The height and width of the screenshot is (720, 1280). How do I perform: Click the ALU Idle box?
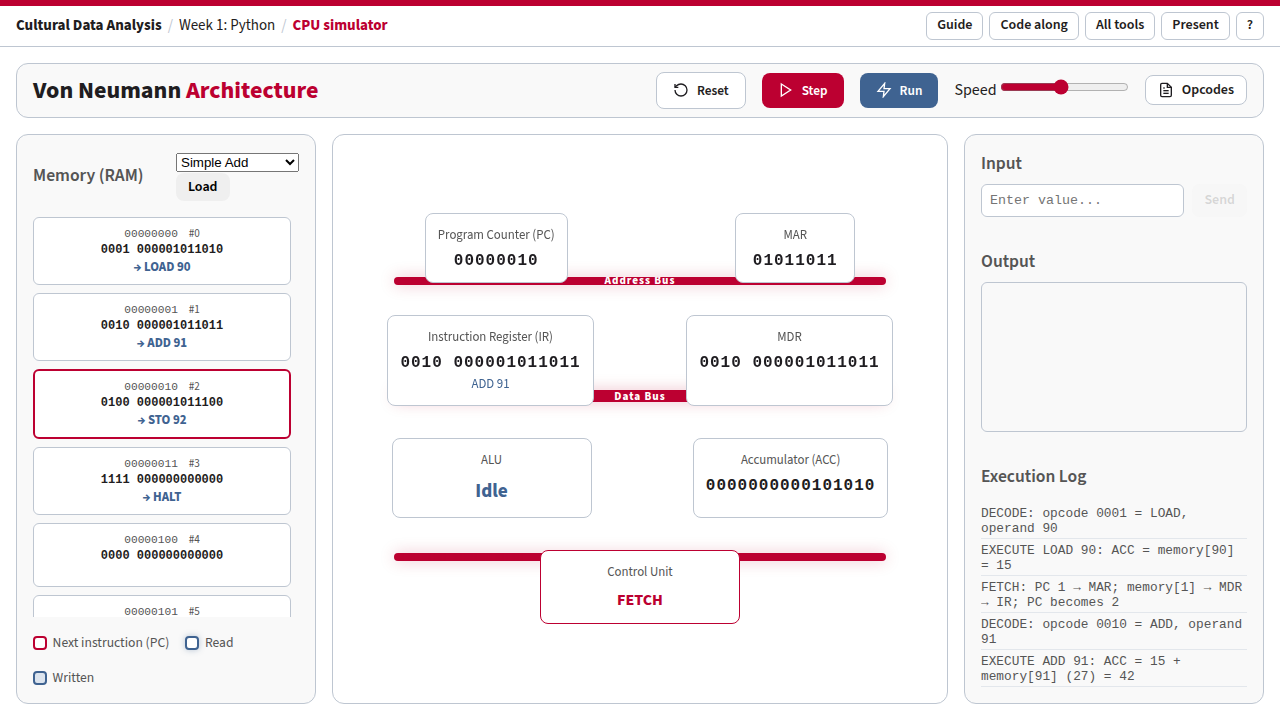click(492, 478)
